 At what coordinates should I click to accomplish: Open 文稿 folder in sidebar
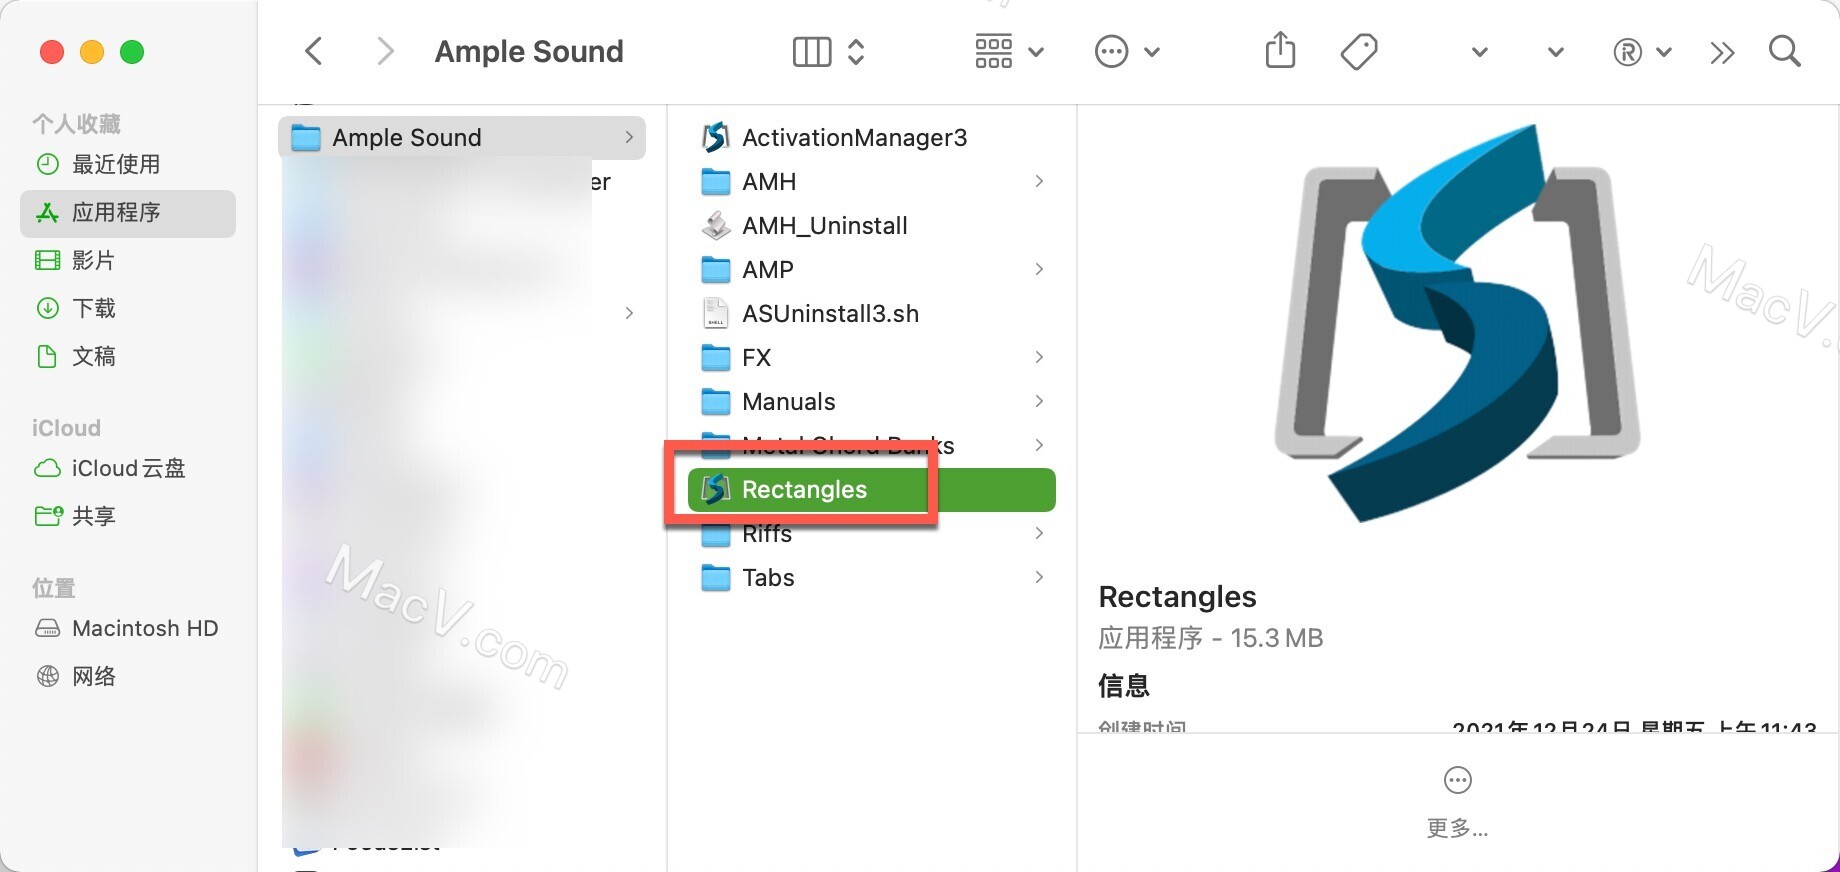[x=128, y=356]
